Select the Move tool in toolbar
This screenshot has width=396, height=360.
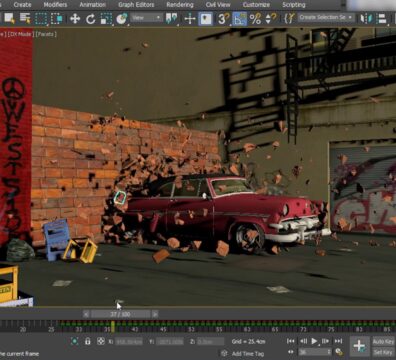pos(75,19)
